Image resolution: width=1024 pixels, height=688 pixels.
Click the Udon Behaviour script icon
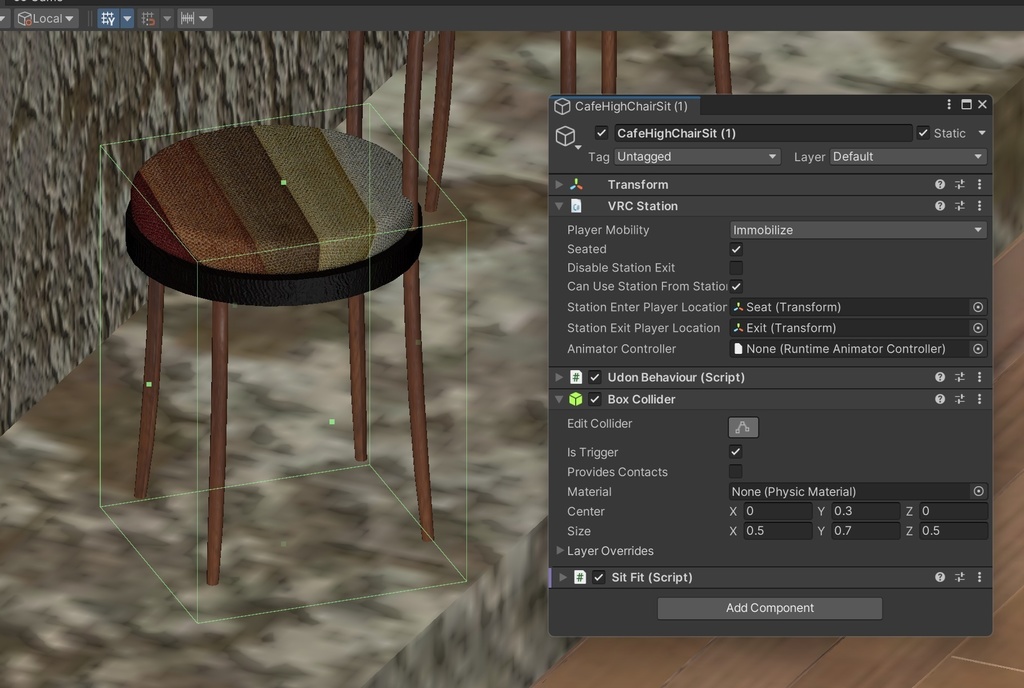pos(574,377)
